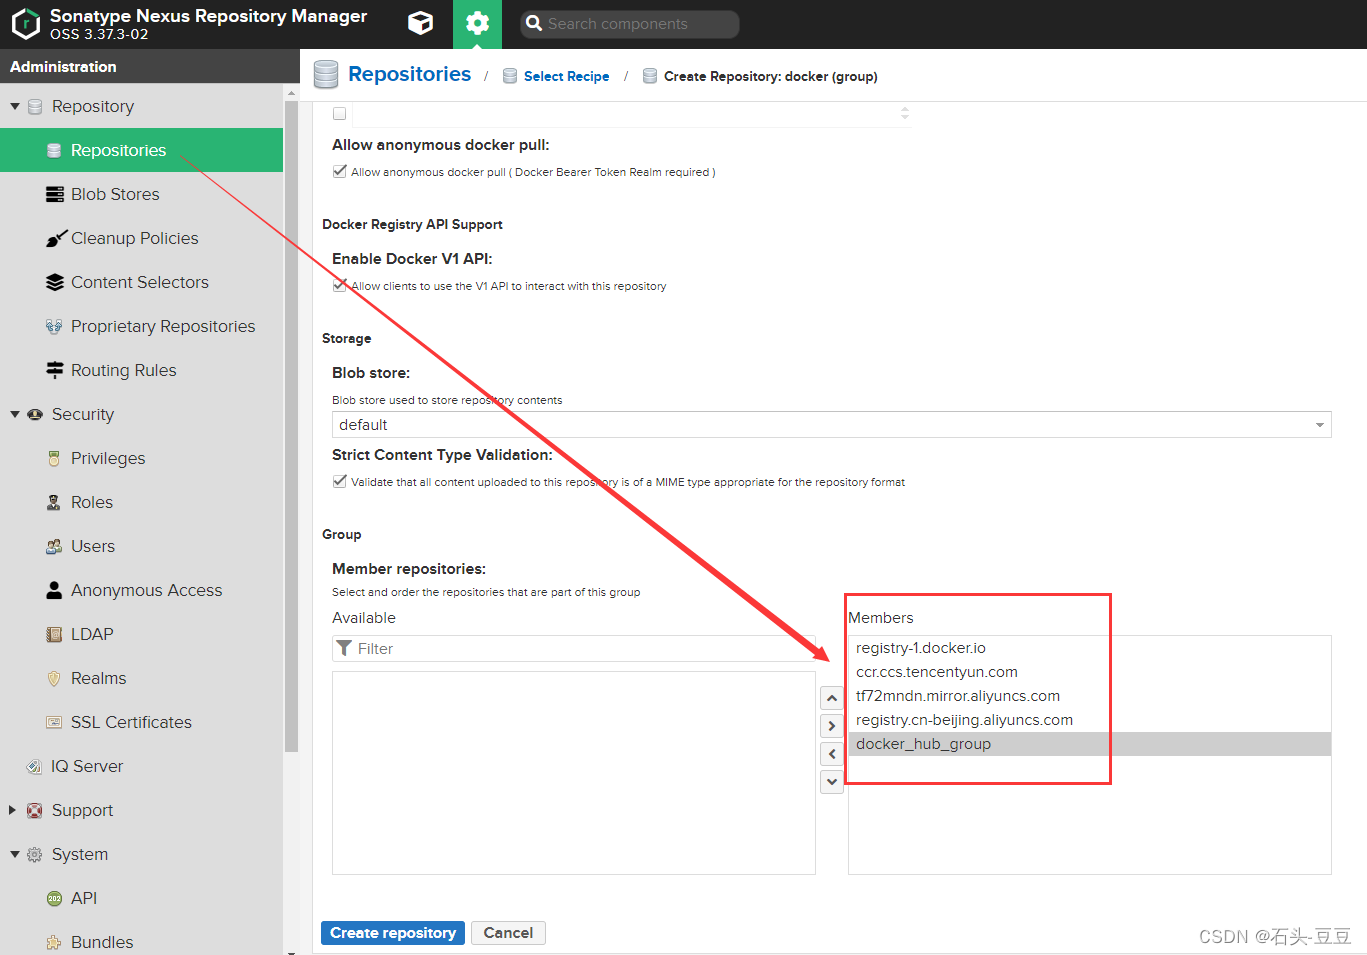The width and height of the screenshot is (1367, 955).
Task: Click the LDAP book icon
Action: 55,634
